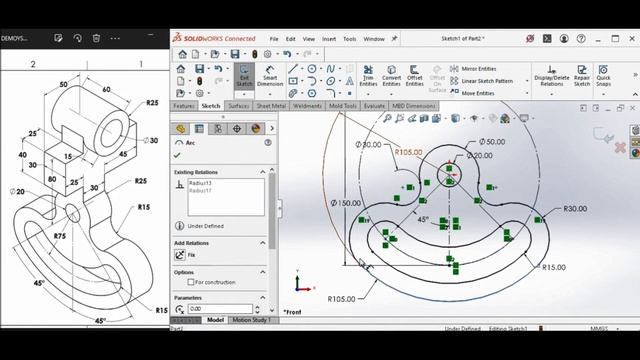Switch to the Sheet Metal tab
The width and height of the screenshot is (640, 360).
[x=271, y=106]
